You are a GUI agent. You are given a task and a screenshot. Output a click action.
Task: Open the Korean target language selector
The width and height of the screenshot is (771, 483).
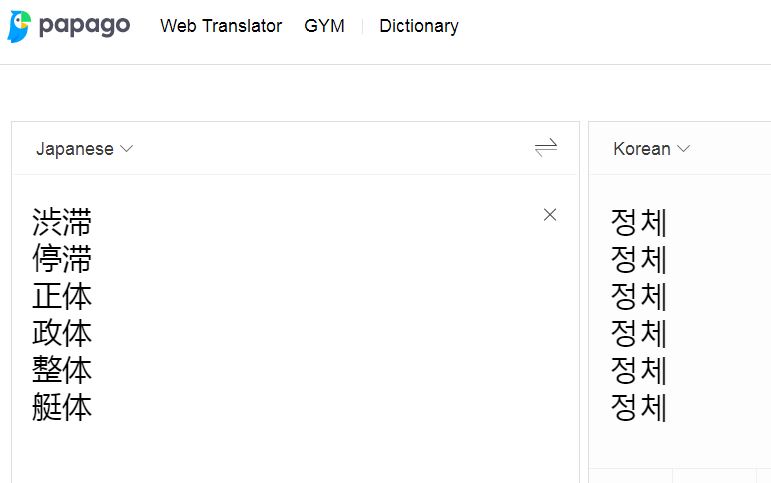(x=651, y=149)
